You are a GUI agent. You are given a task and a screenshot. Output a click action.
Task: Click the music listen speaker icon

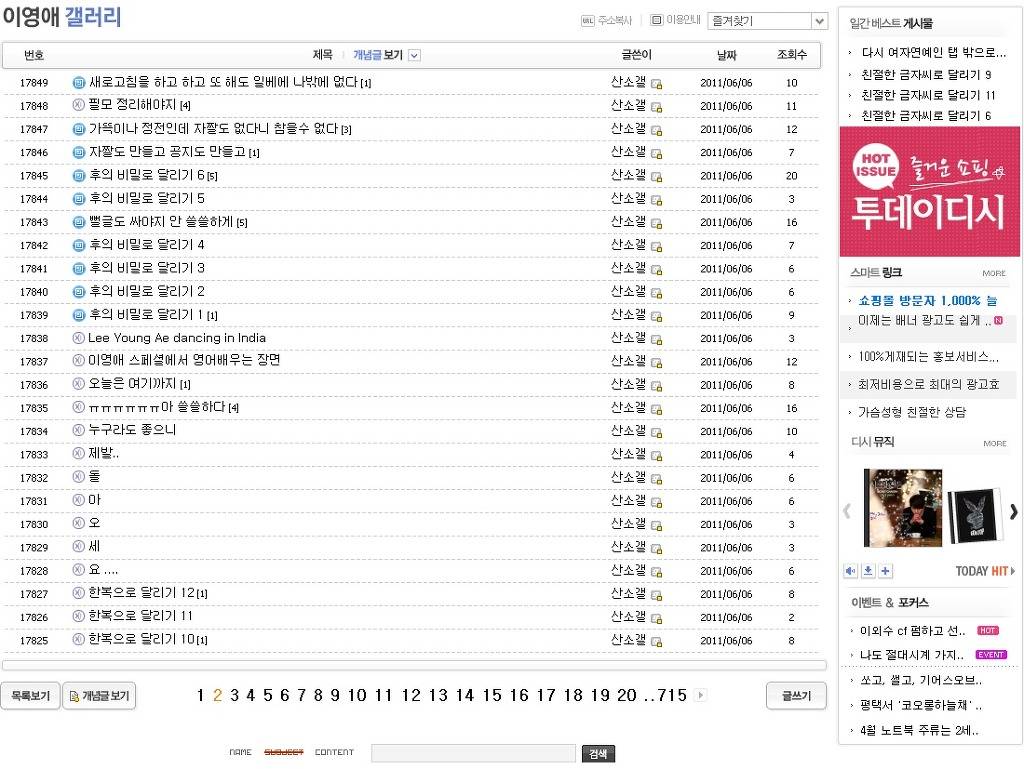tap(850, 571)
